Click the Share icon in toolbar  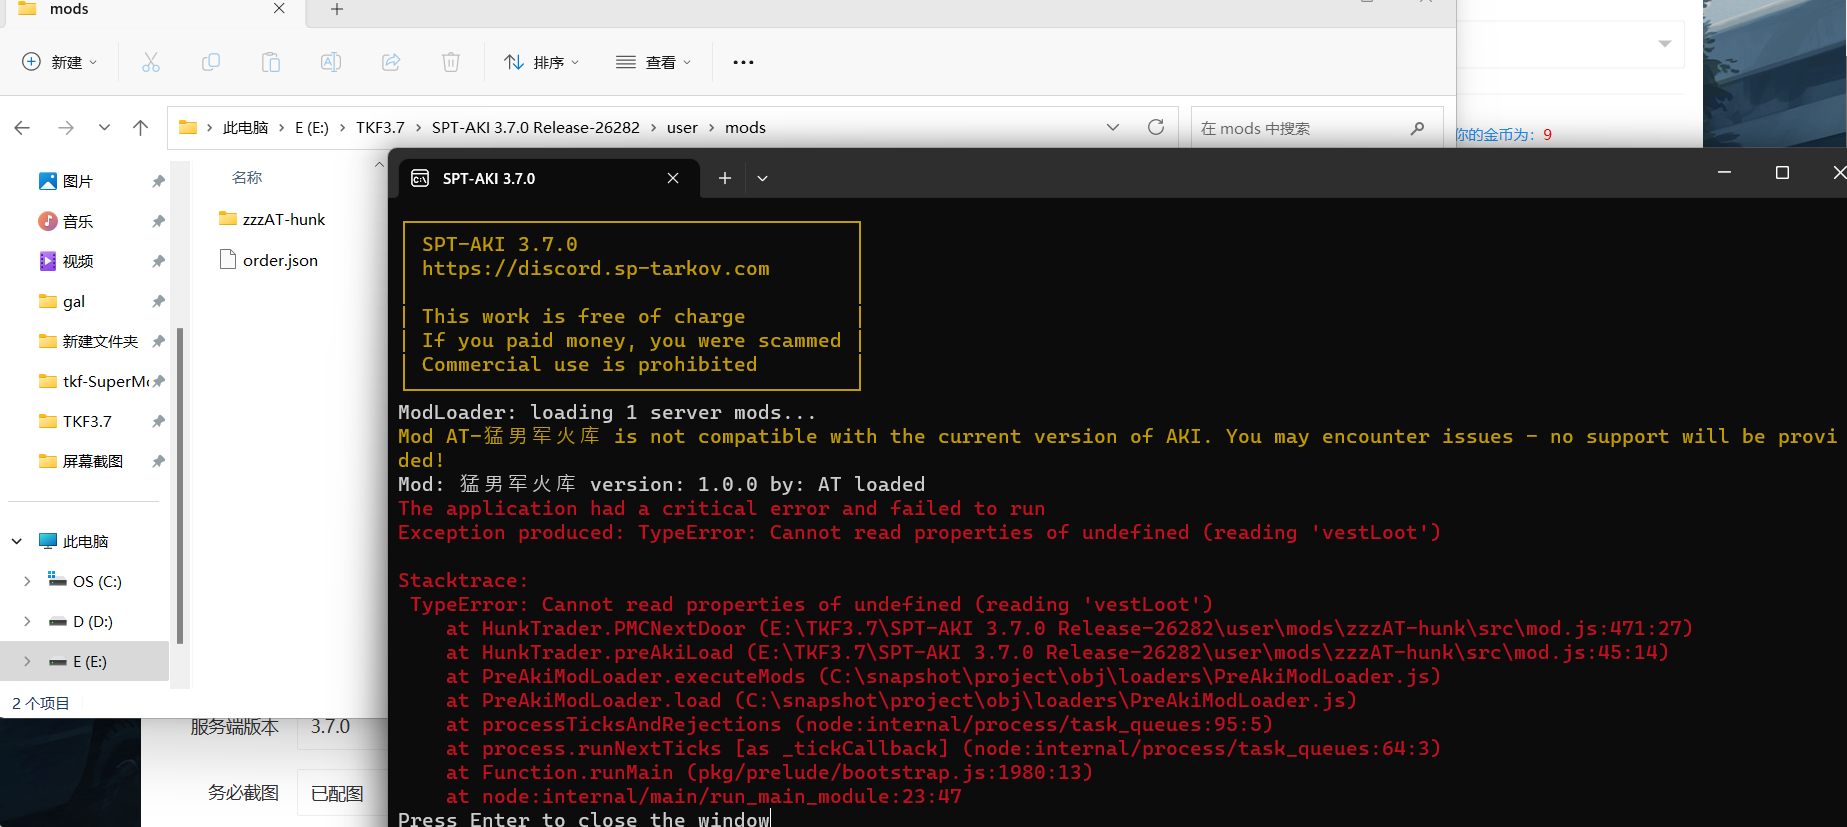pyautogui.click(x=391, y=62)
